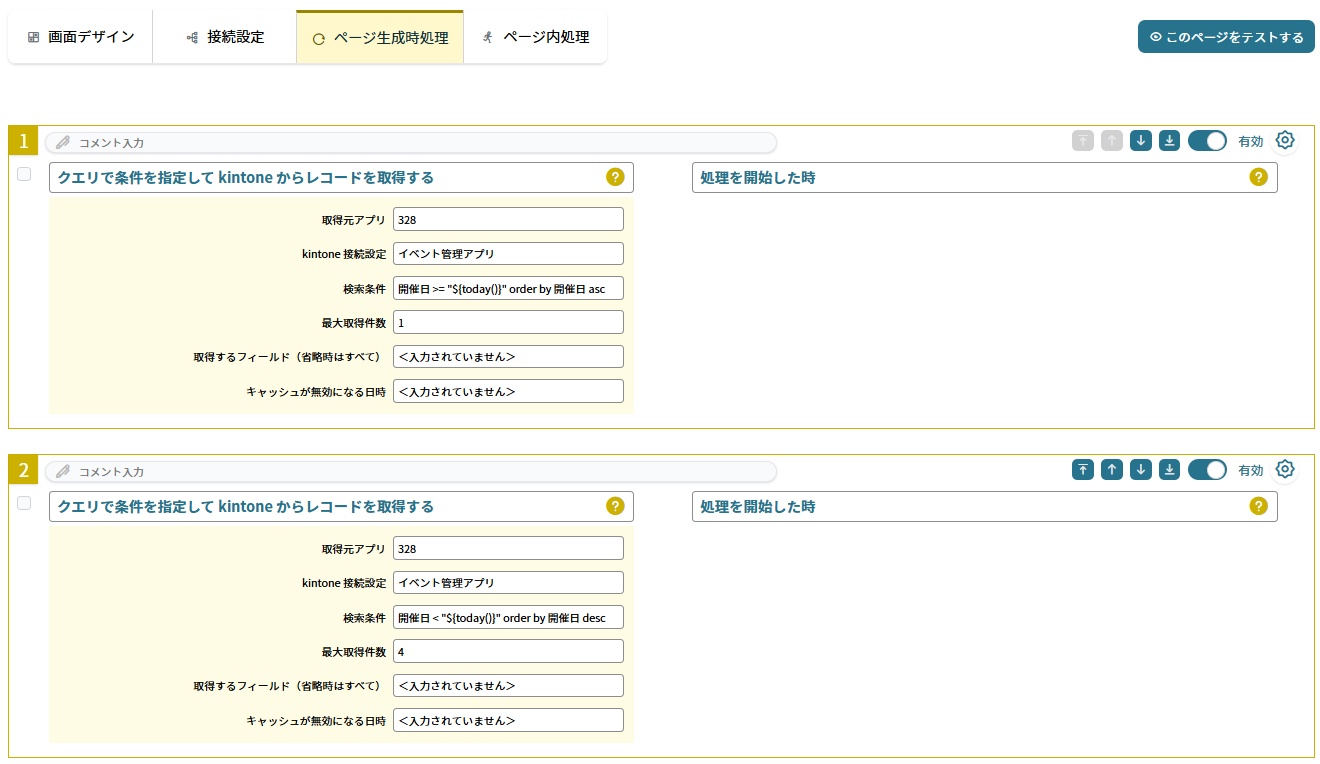Tick the checkbox of block 2
The image size is (1320, 764).
(24, 503)
